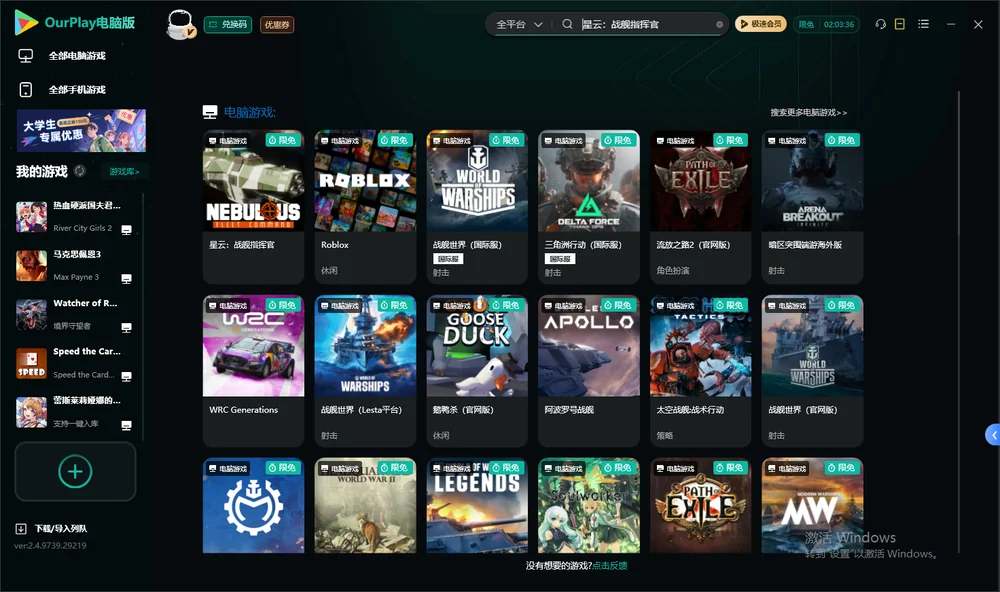Open 太空战舰:战术行动 card
Image resolution: width=1000 pixels, height=592 pixels.
[x=700, y=371]
